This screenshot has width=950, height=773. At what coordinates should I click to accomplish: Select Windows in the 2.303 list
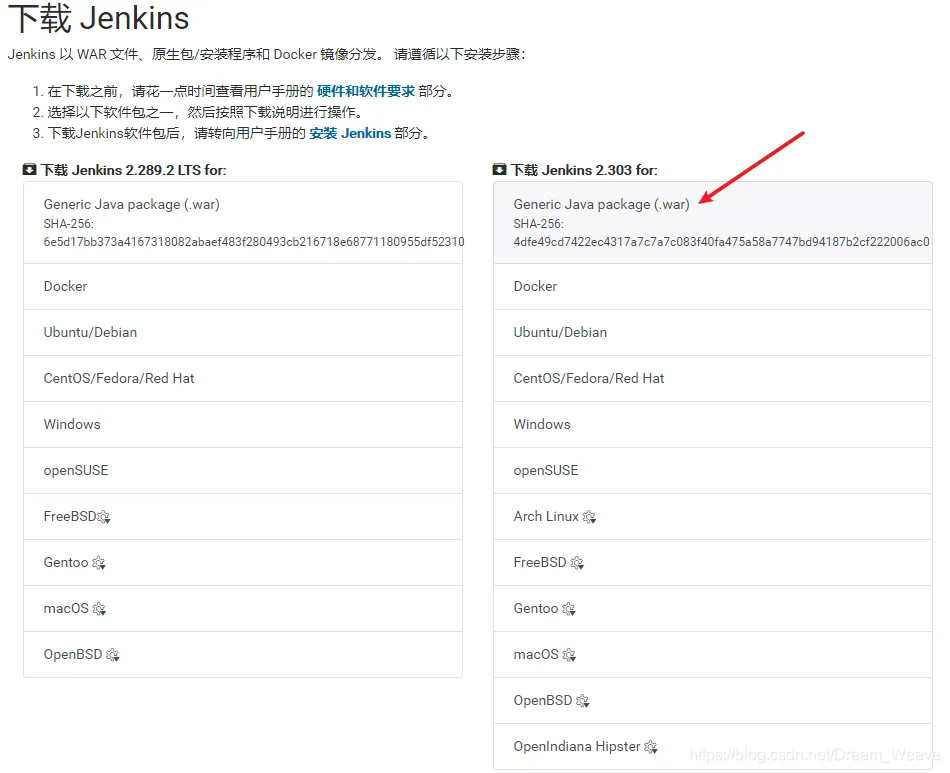click(x=713, y=425)
